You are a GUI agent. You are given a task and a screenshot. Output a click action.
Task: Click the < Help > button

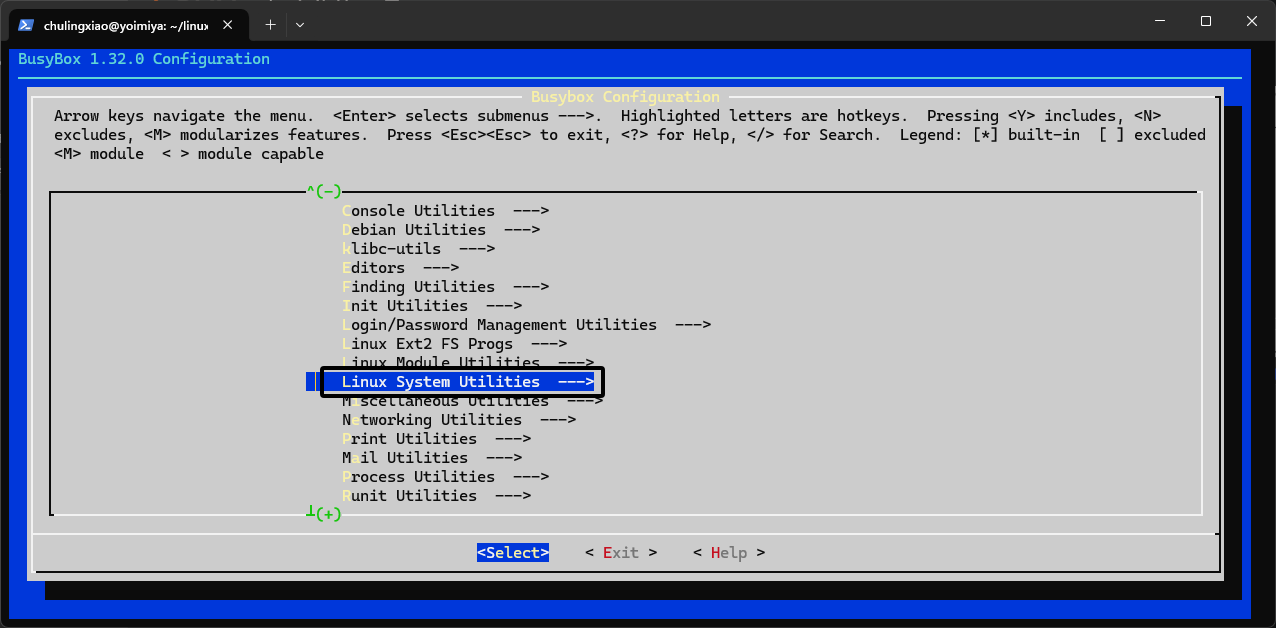coord(729,553)
